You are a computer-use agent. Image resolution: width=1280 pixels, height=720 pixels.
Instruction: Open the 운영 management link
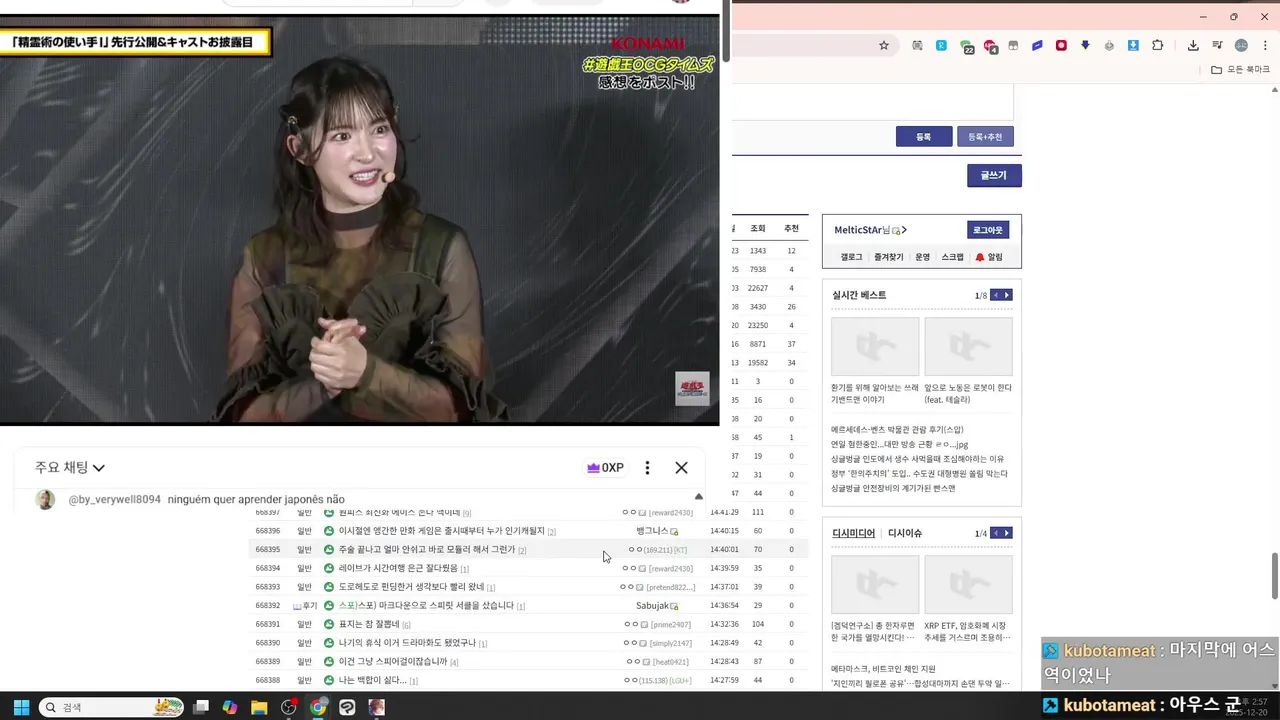click(922, 257)
